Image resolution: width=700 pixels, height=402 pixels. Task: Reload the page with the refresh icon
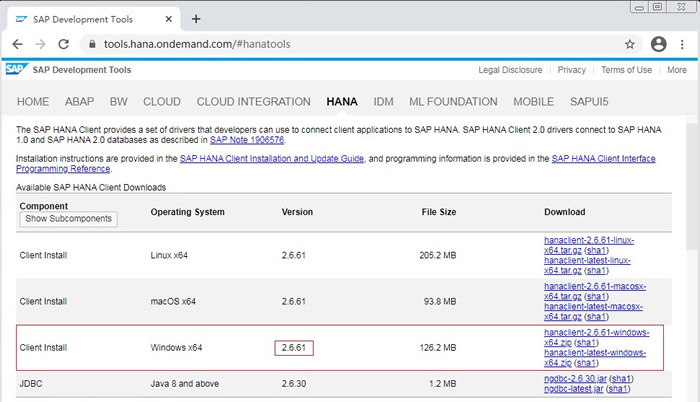(x=64, y=44)
